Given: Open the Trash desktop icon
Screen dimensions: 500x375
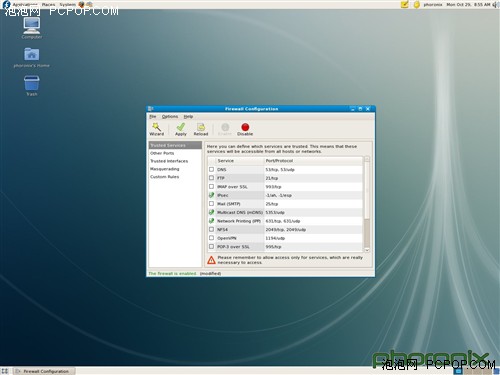Looking at the screenshot, I should (x=32, y=86).
